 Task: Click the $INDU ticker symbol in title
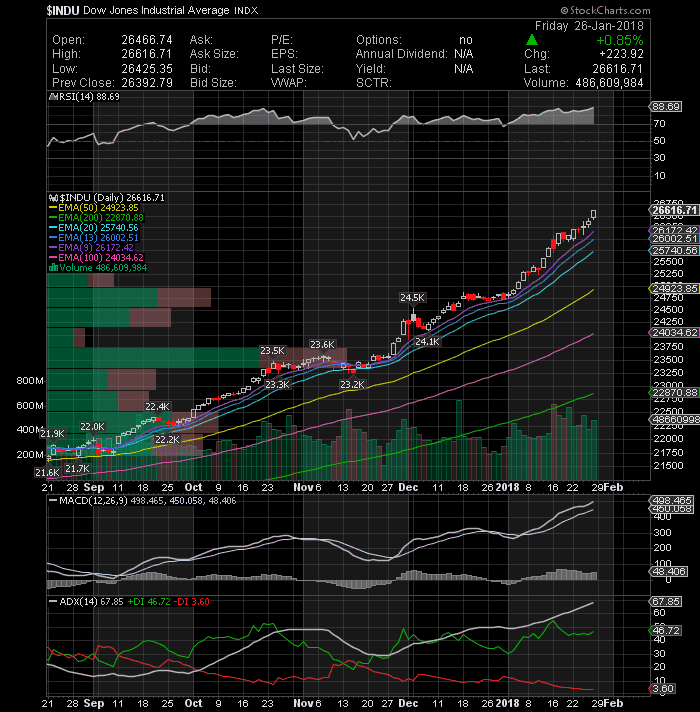coord(63,10)
